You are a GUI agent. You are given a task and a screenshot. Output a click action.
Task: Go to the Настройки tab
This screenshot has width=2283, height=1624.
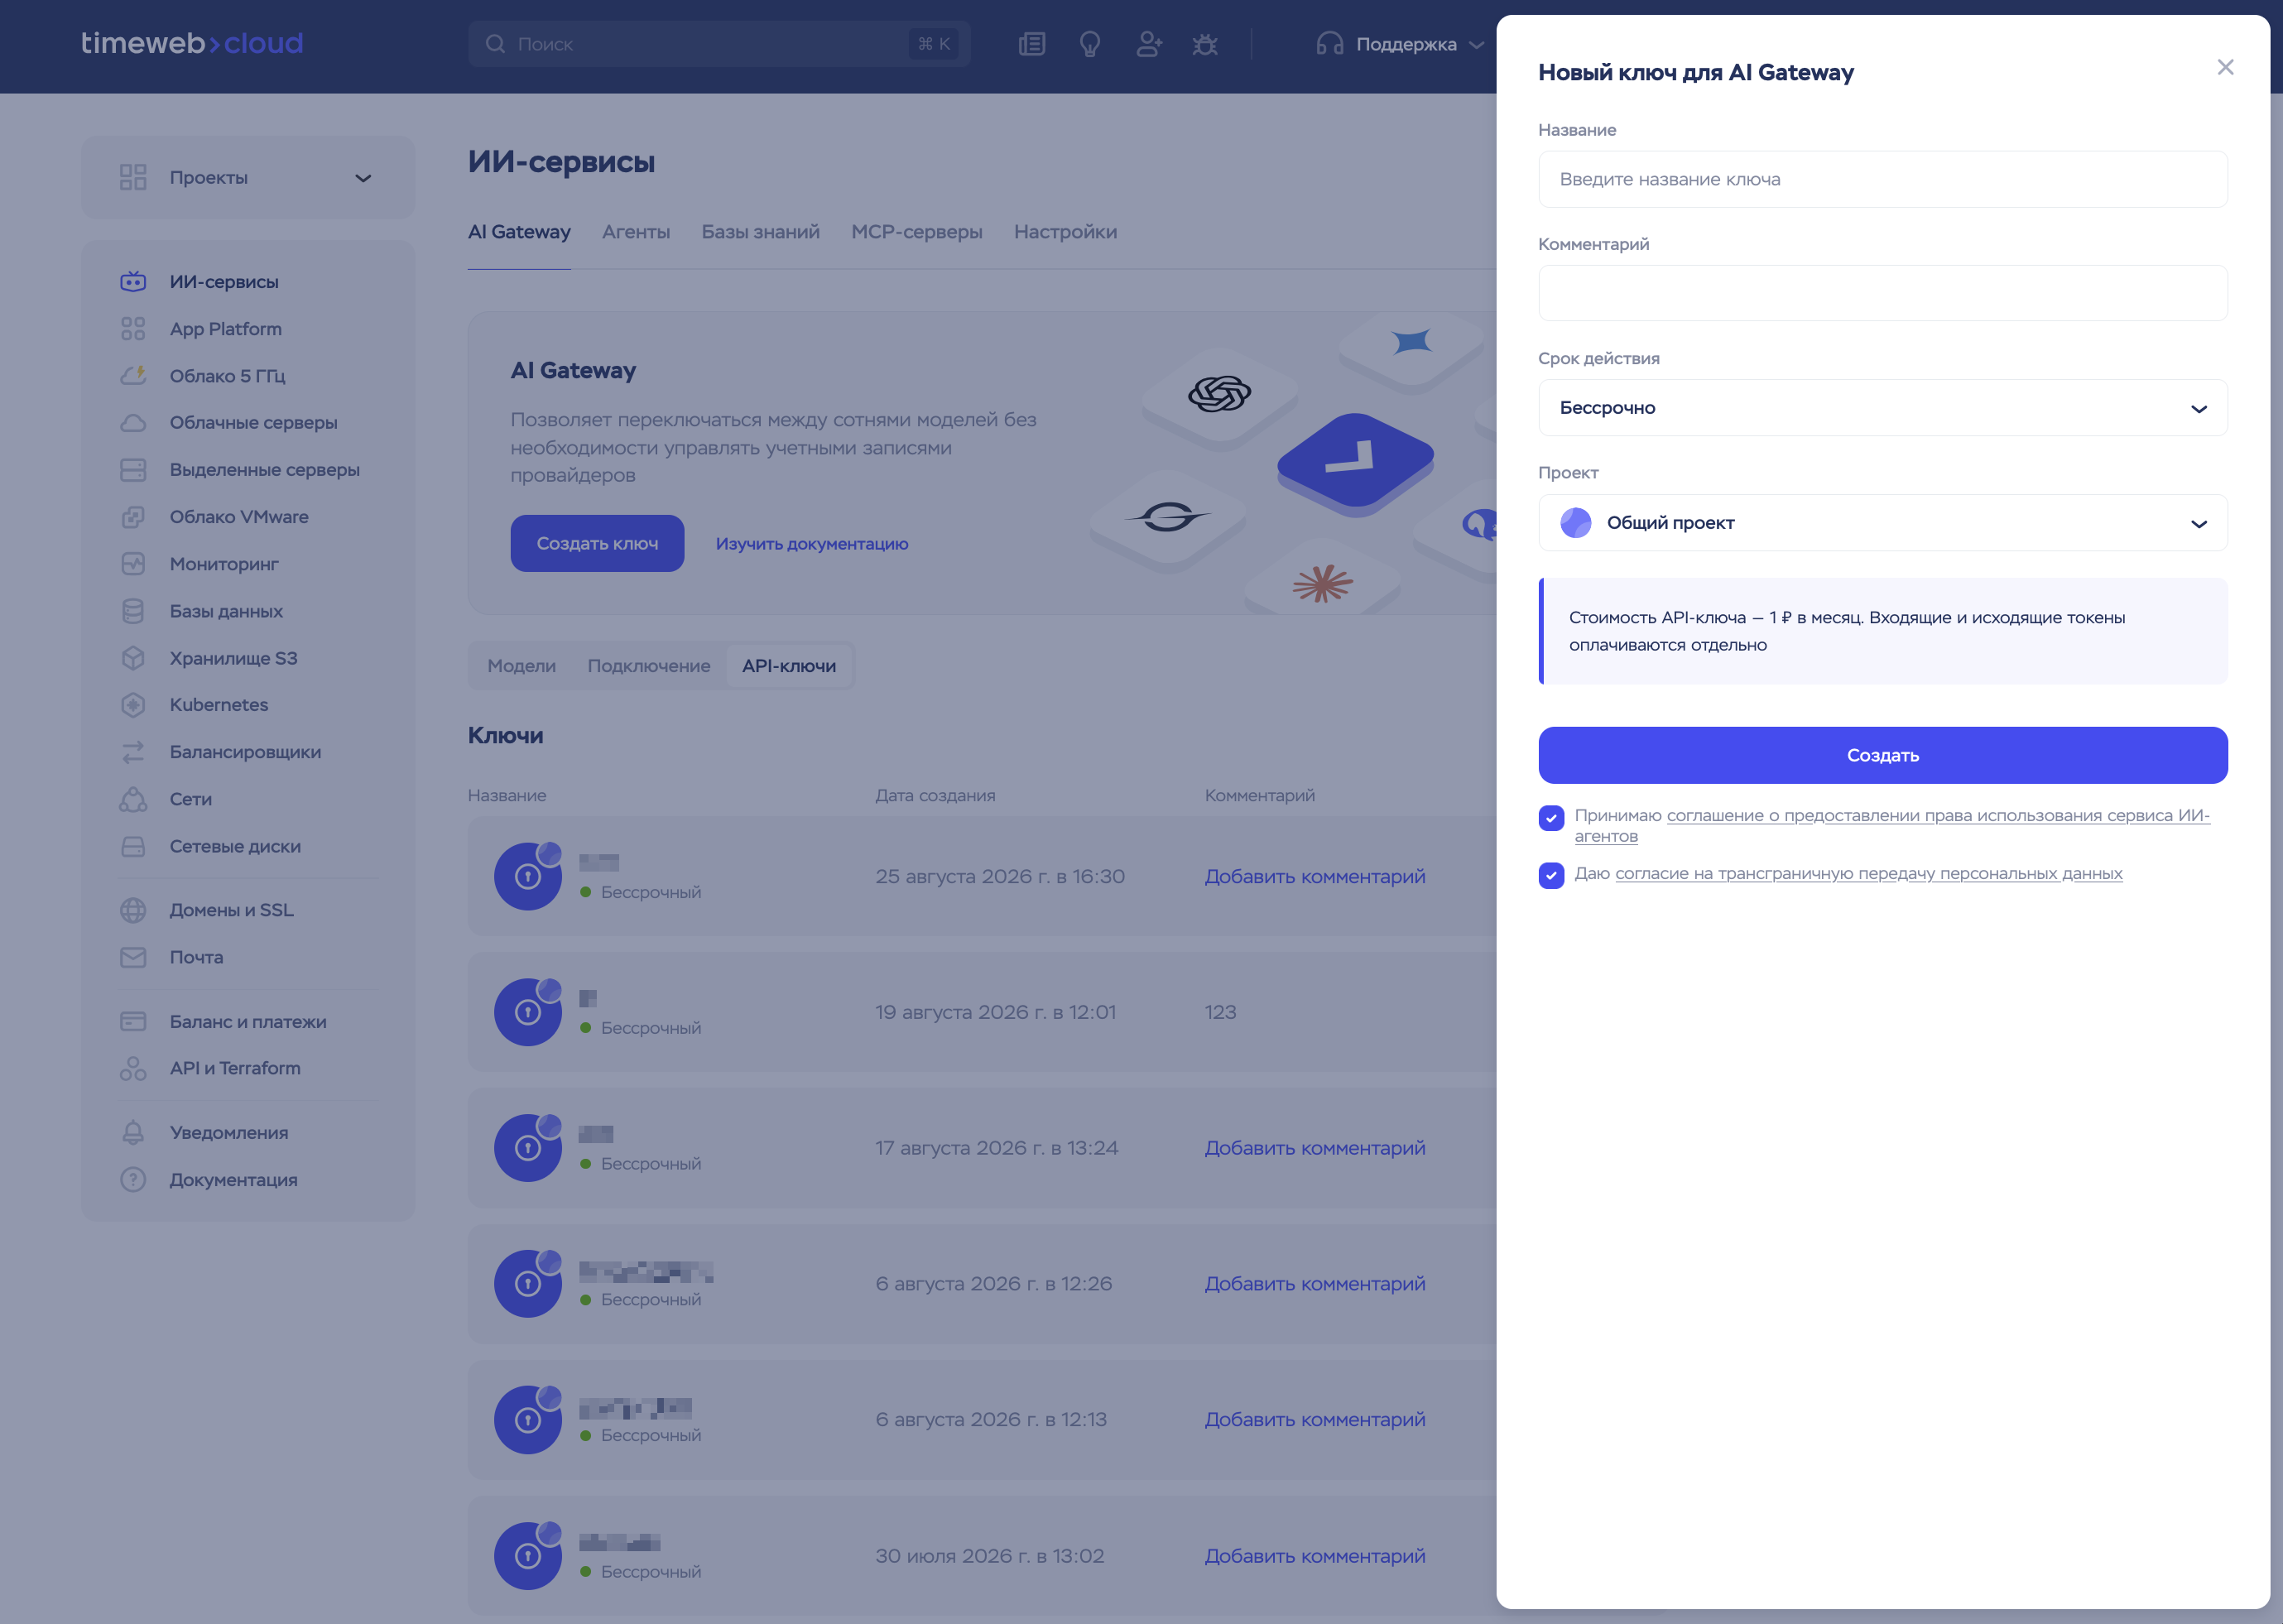point(1065,232)
